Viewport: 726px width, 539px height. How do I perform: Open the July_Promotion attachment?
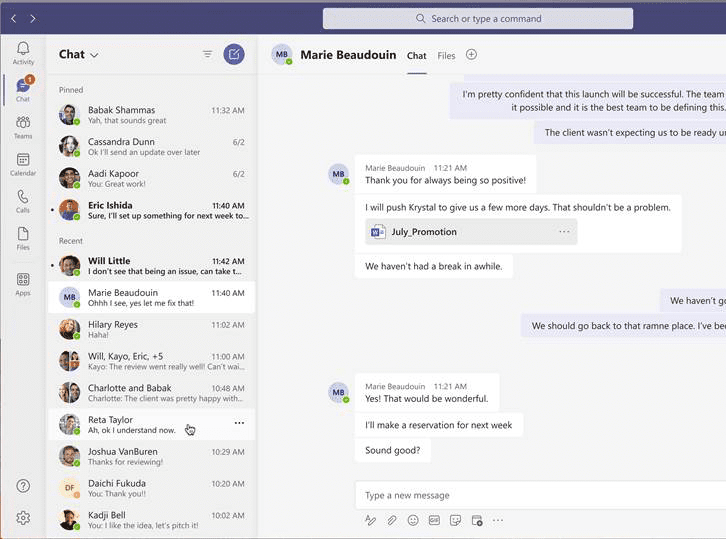pos(424,232)
